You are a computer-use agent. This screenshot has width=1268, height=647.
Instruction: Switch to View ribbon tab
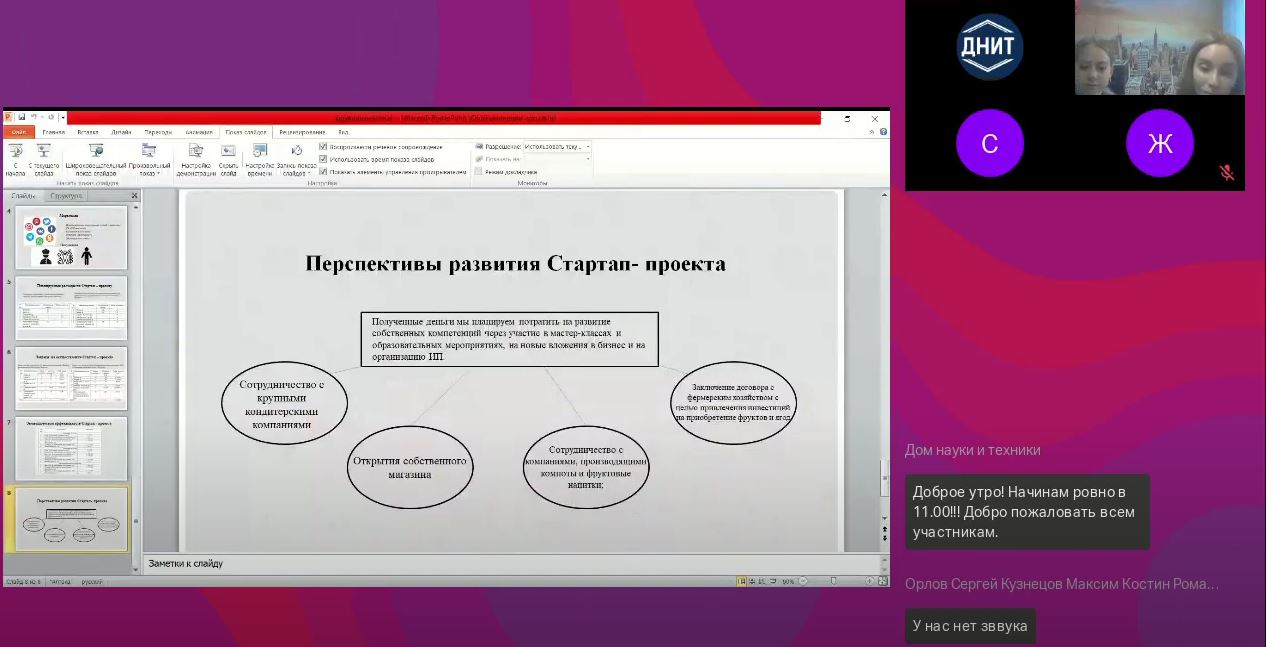tap(343, 132)
